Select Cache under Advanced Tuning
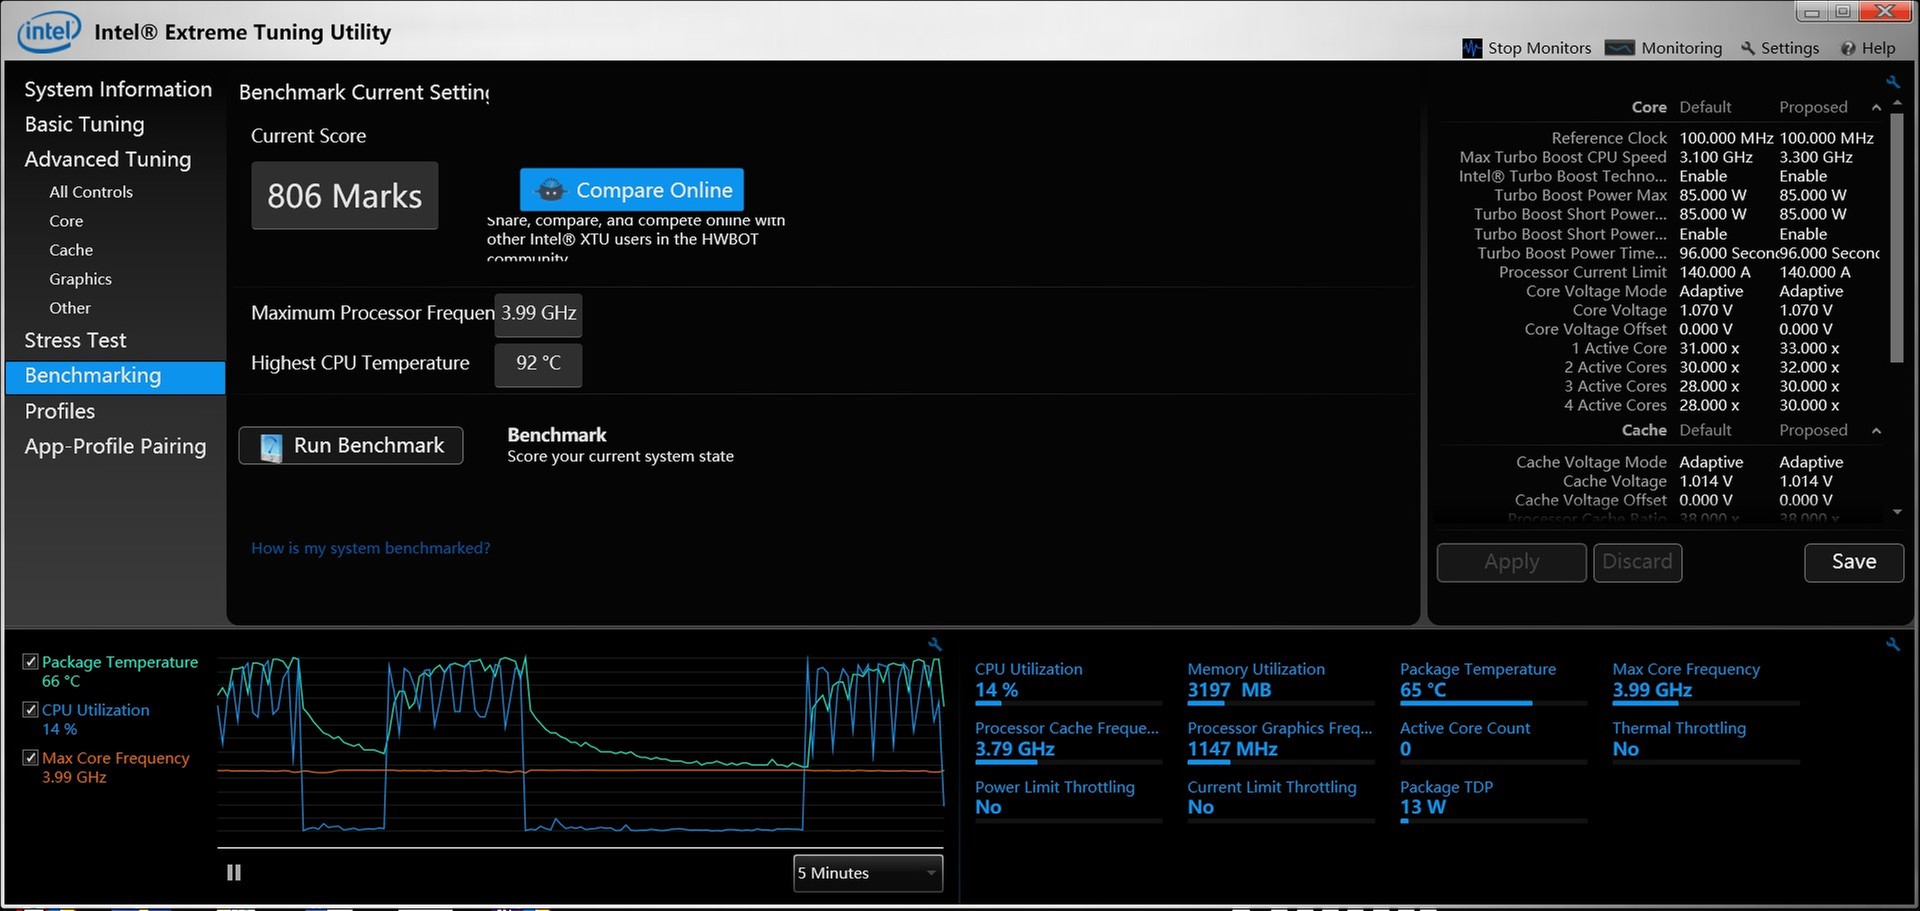Viewport: 1920px width, 911px height. [x=71, y=250]
